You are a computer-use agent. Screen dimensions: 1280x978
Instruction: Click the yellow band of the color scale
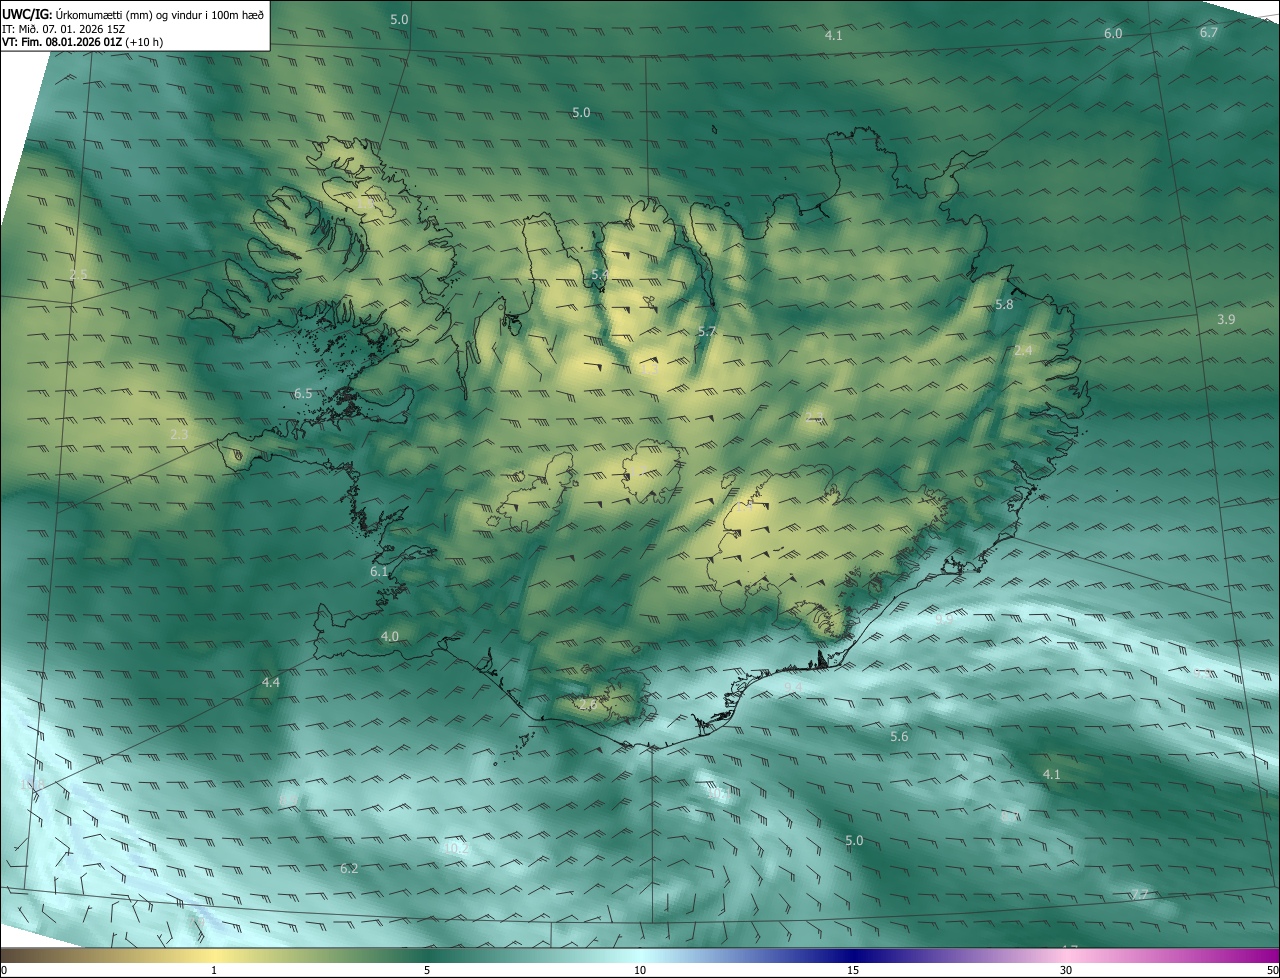215,956
